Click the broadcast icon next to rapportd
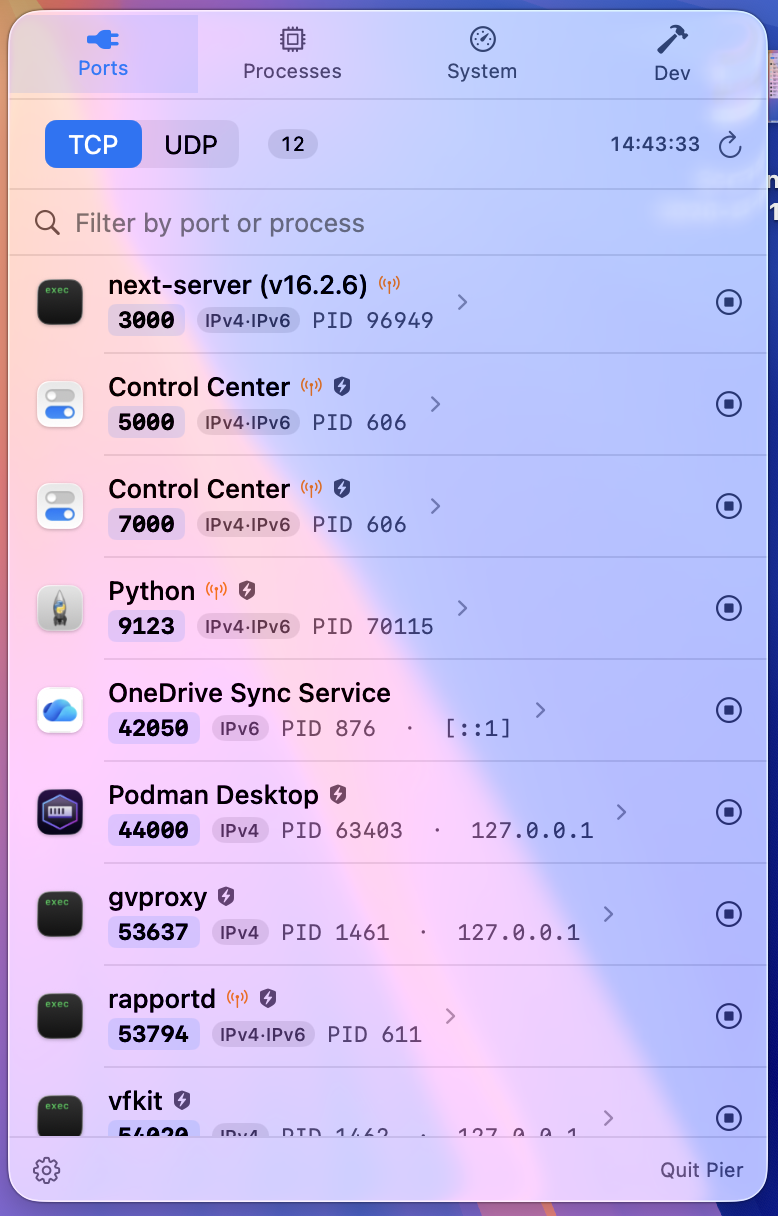The height and width of the screenshot is (1216, 778). pos(237,998)
